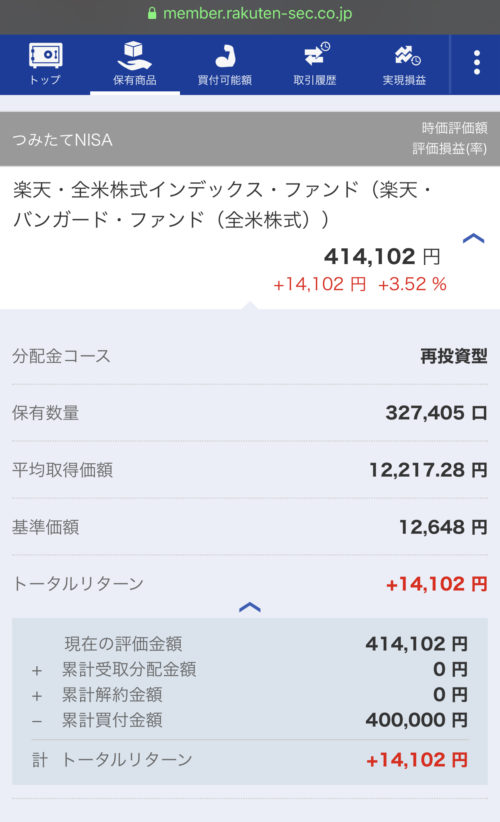
Task: Tap the 時価評価額 column header text
Action: pyautogui.click(x=454, y=128)
